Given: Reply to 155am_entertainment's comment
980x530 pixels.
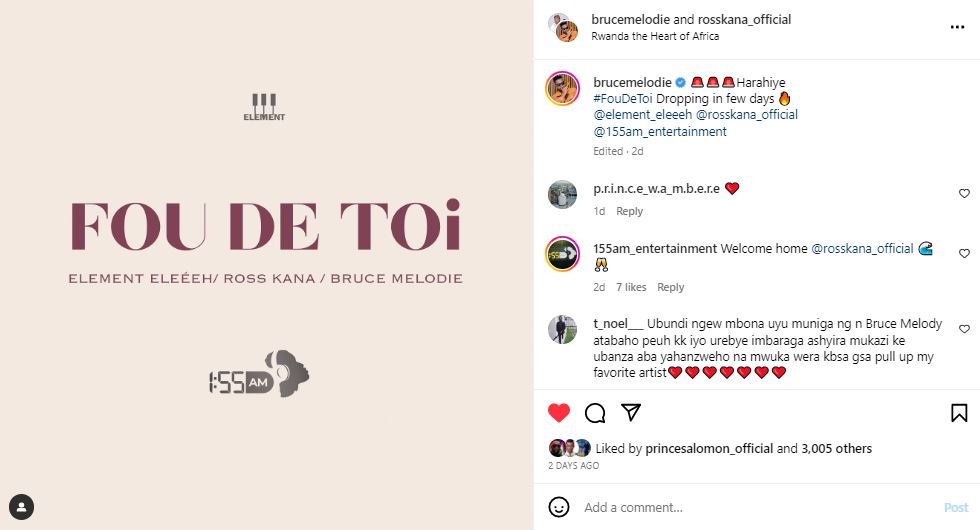Looking at the screenshot, I should point(671,288).
